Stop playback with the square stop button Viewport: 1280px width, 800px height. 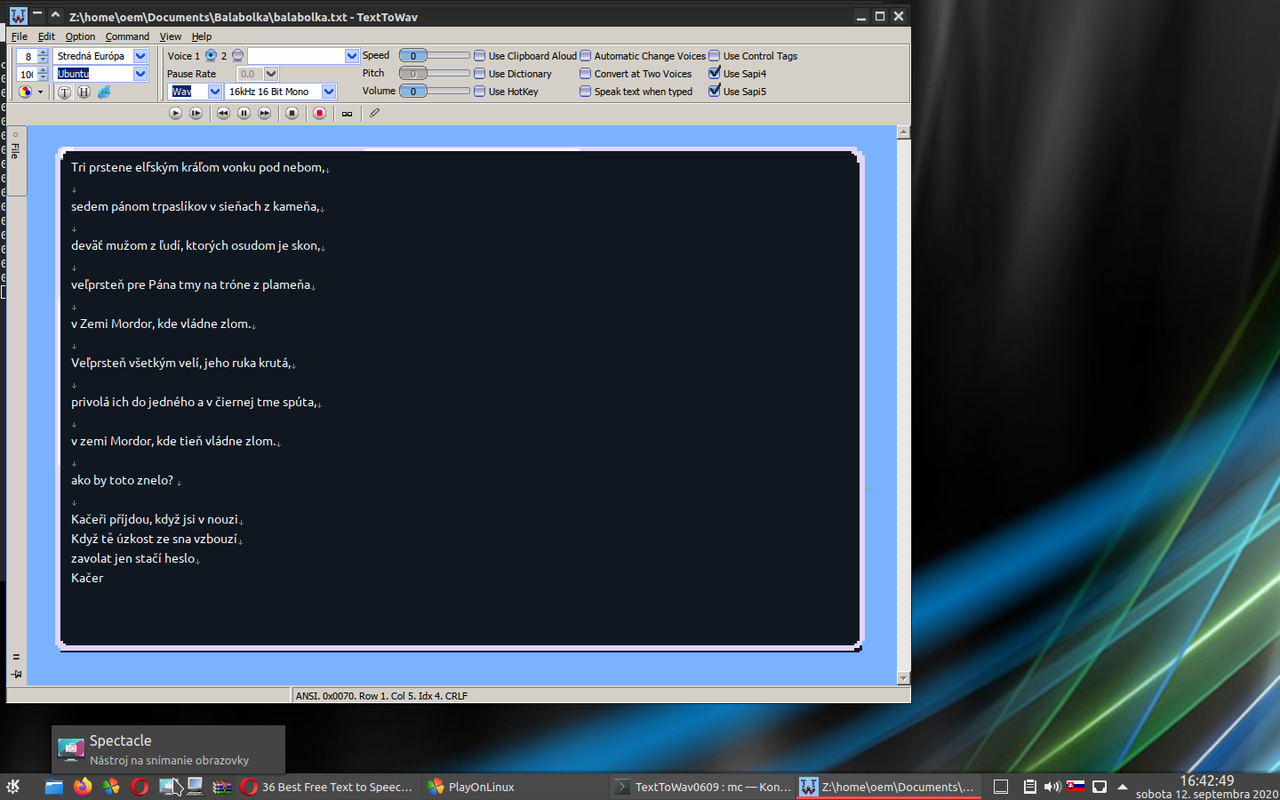tap(292, 114)
